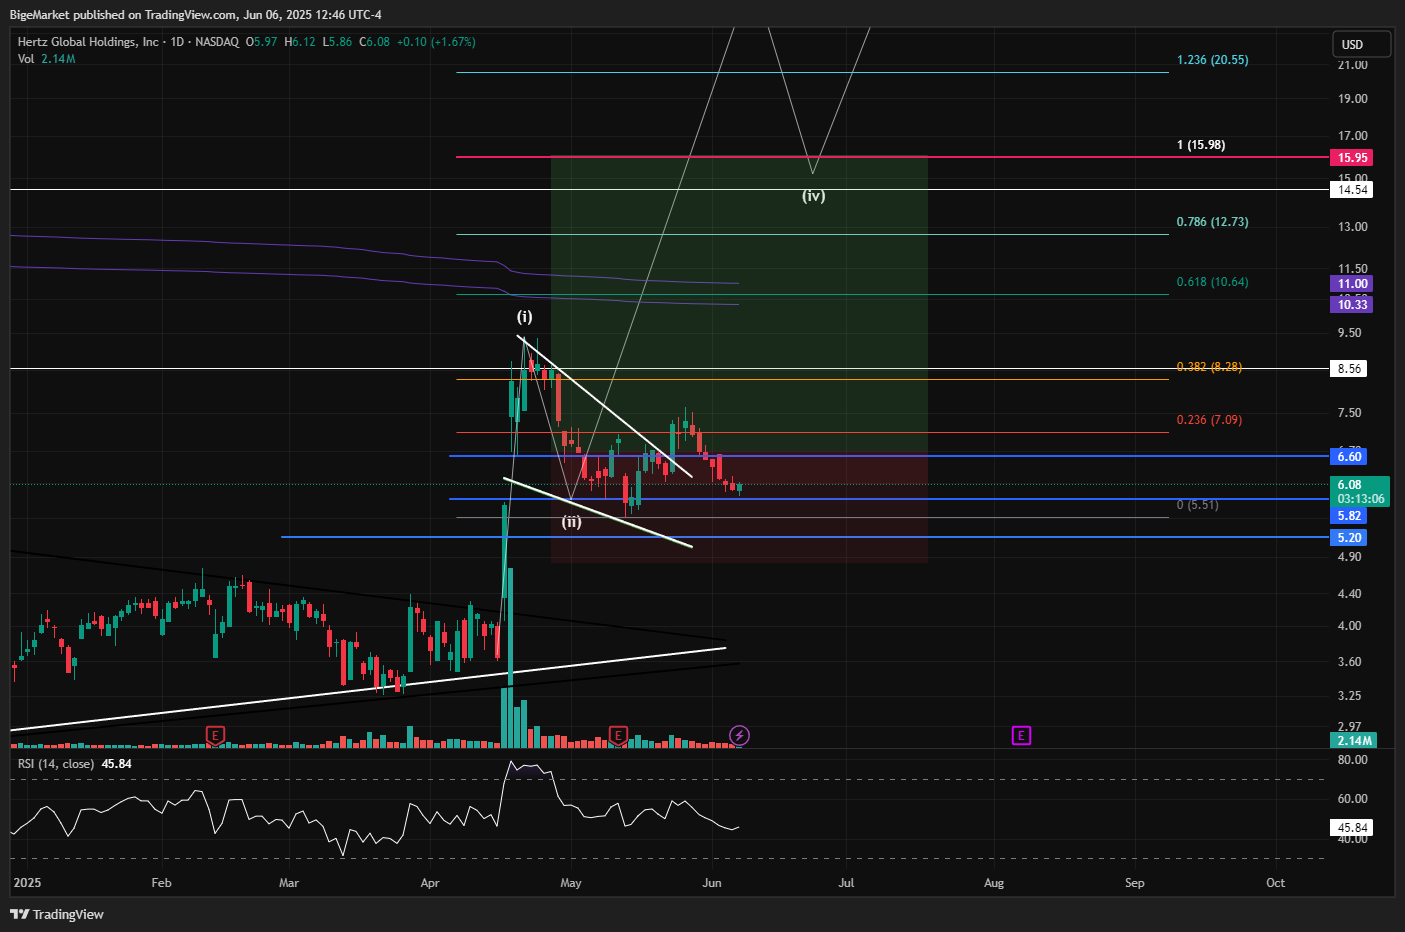Click the 21.00 price axis tick
Image resolution: width=1405 pixels, height=932 pixels.
[1352, 65]
